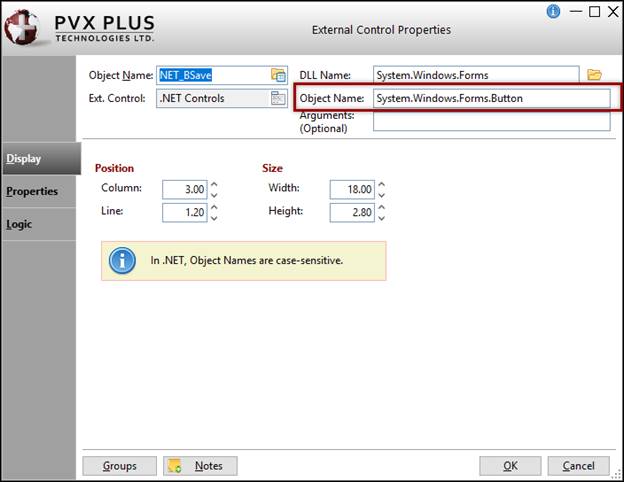Open the Ext. Control selection icon

pyautogui.click(x=278, y=98)
